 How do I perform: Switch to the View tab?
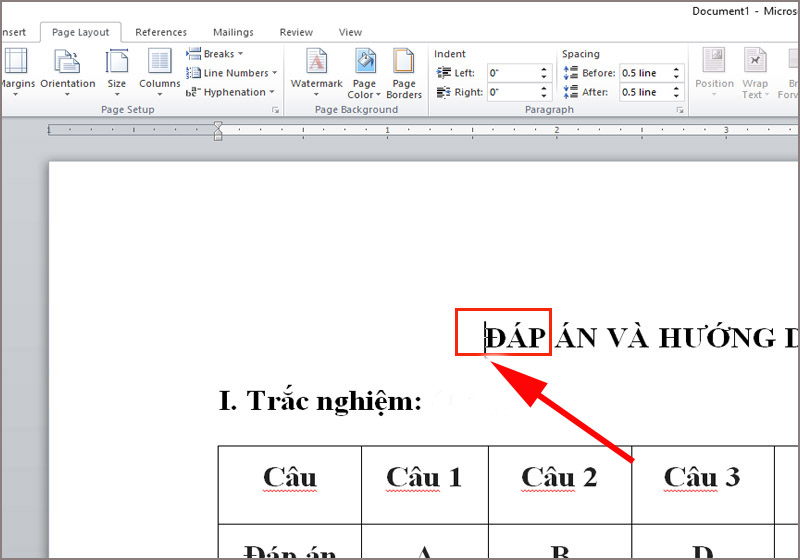(x=350, y=32)
